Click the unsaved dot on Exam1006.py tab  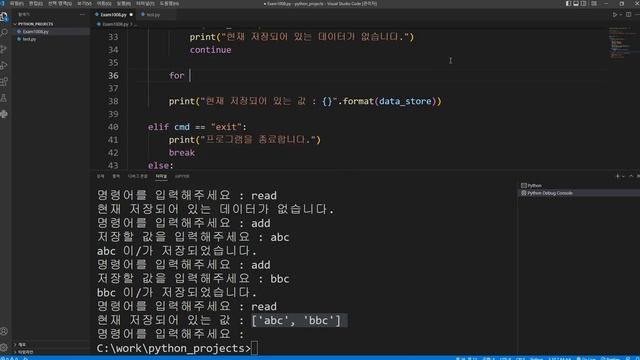[131, 15]
